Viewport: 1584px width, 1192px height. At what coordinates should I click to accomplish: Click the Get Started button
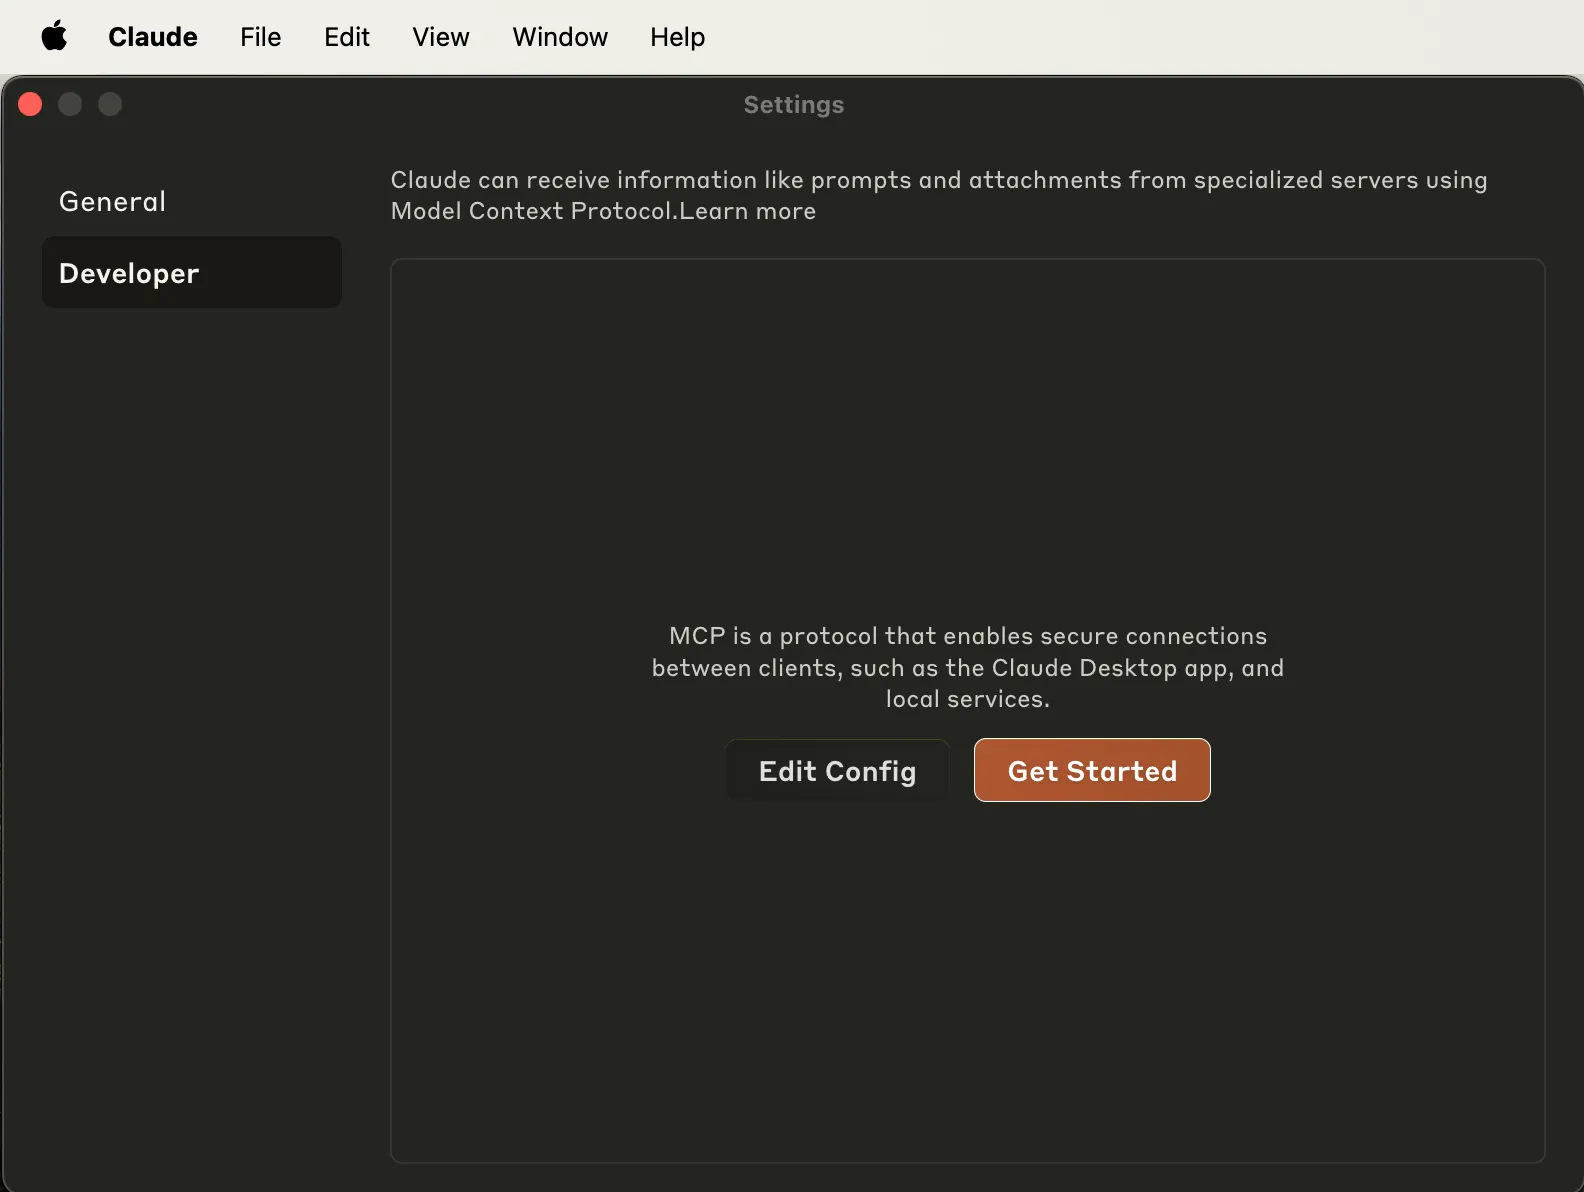pos(1092,770)
